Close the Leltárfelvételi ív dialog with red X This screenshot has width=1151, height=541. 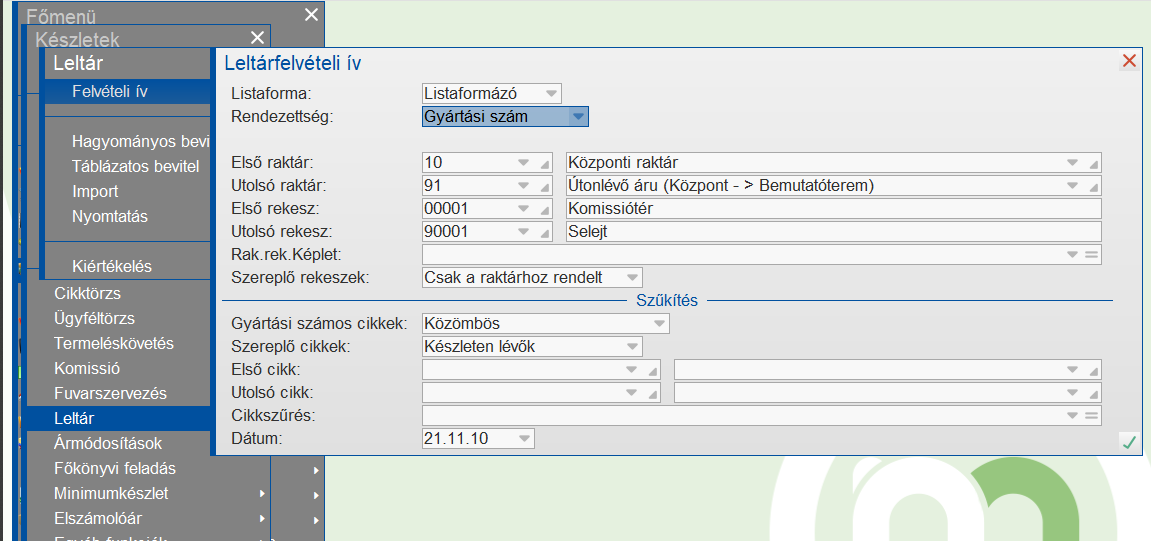pos(1129,61)
